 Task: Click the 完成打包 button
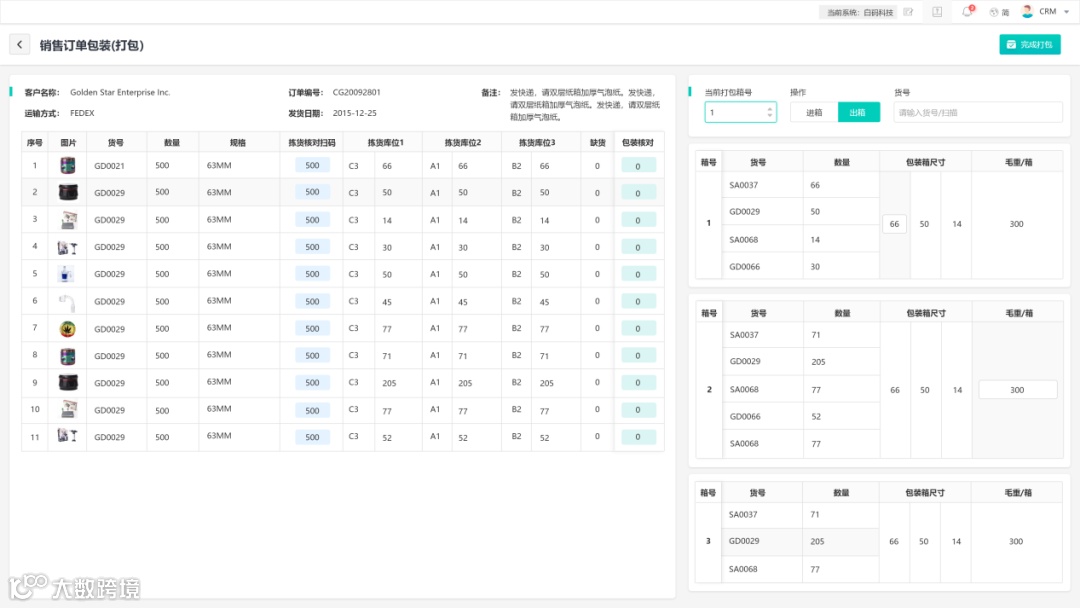pos(1030,45)
